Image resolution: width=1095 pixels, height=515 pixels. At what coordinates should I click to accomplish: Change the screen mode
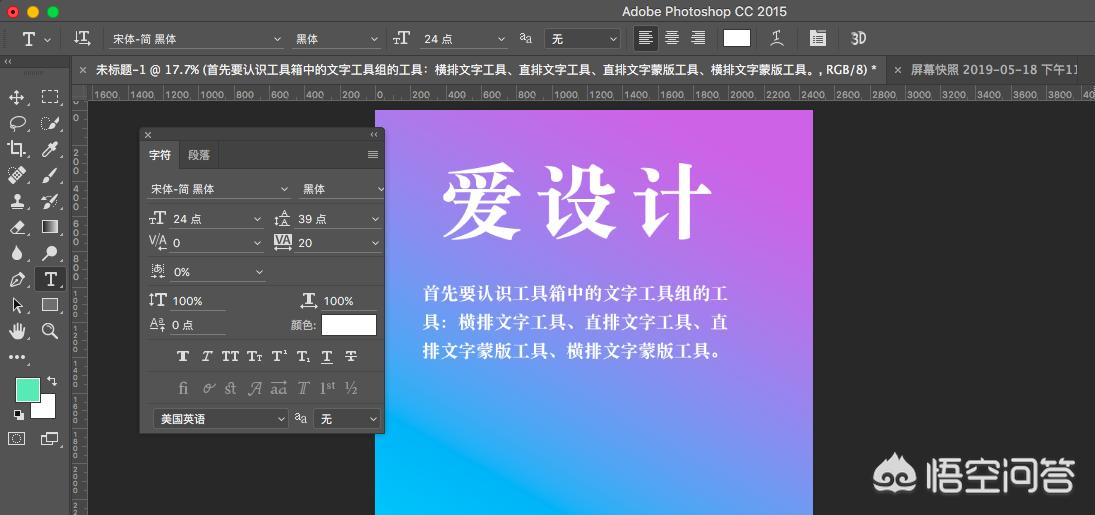point(50,439)
